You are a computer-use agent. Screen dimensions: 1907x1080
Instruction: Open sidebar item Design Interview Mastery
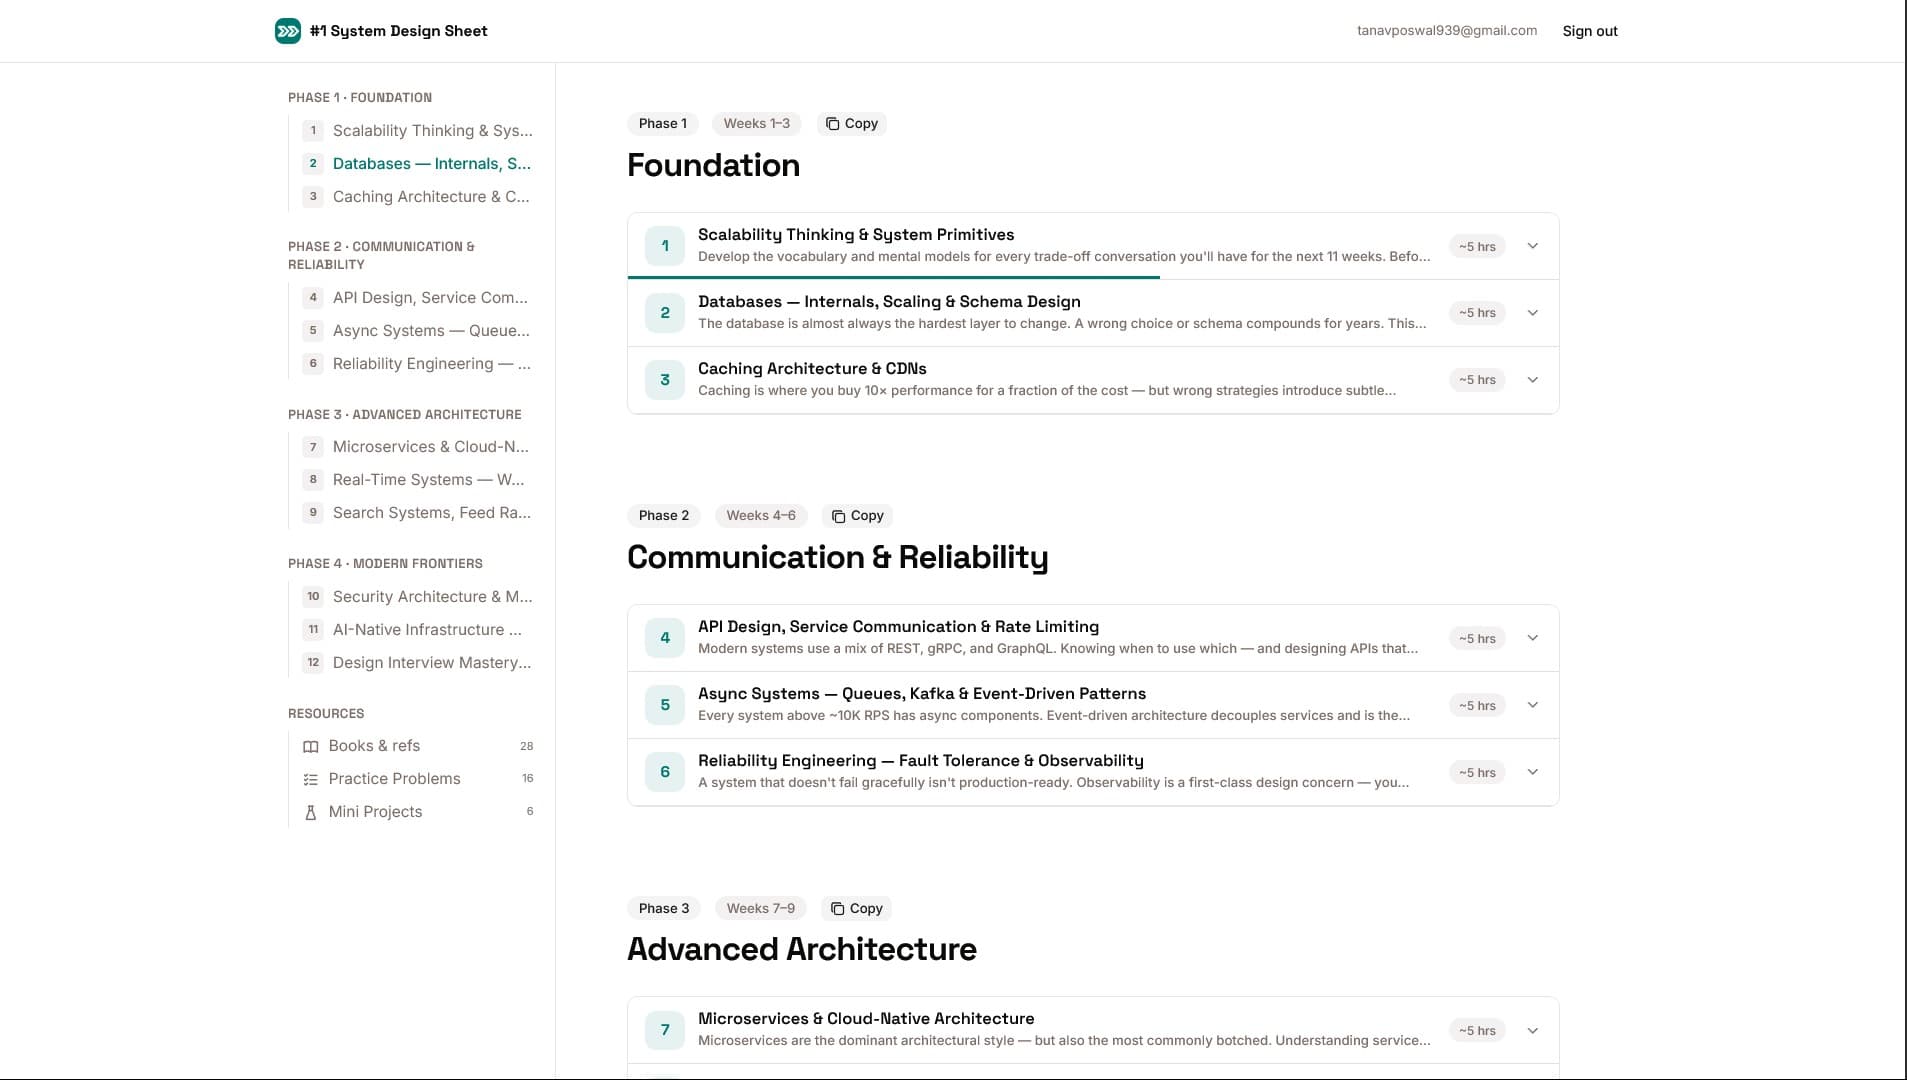click(418, 663)
